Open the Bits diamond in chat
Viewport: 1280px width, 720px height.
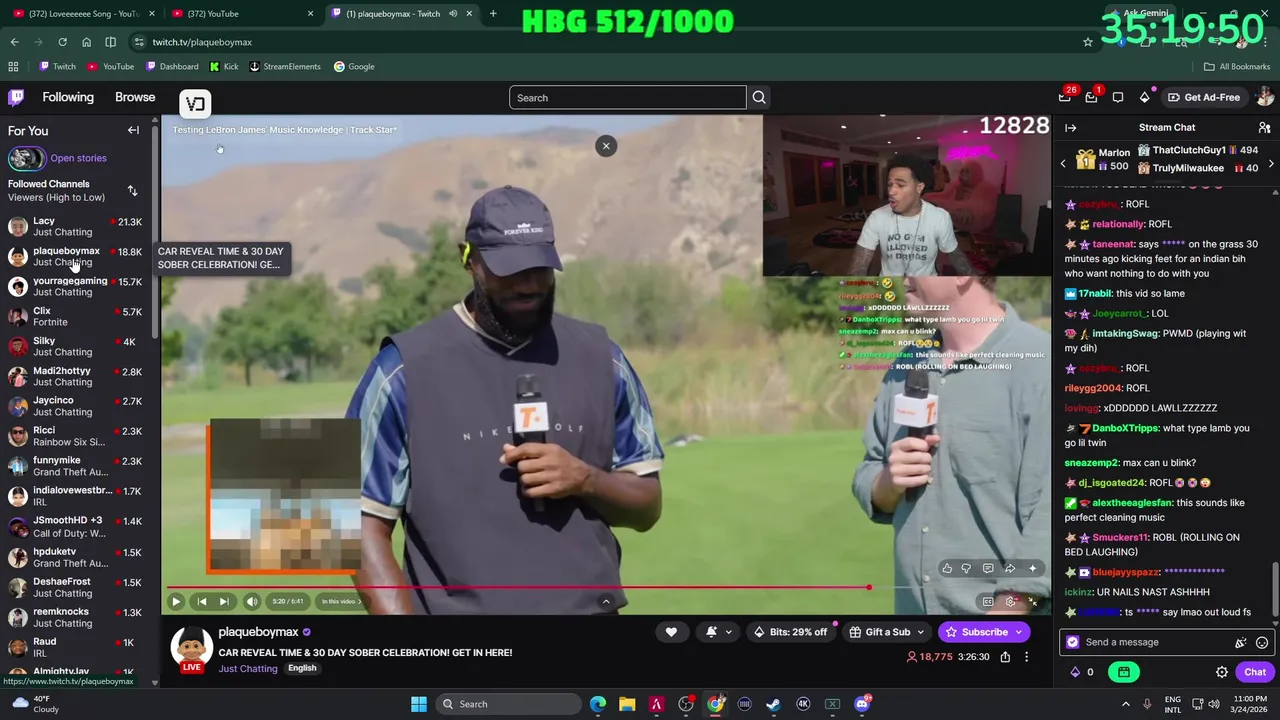pyautogui.click(x=1075, y=672)
